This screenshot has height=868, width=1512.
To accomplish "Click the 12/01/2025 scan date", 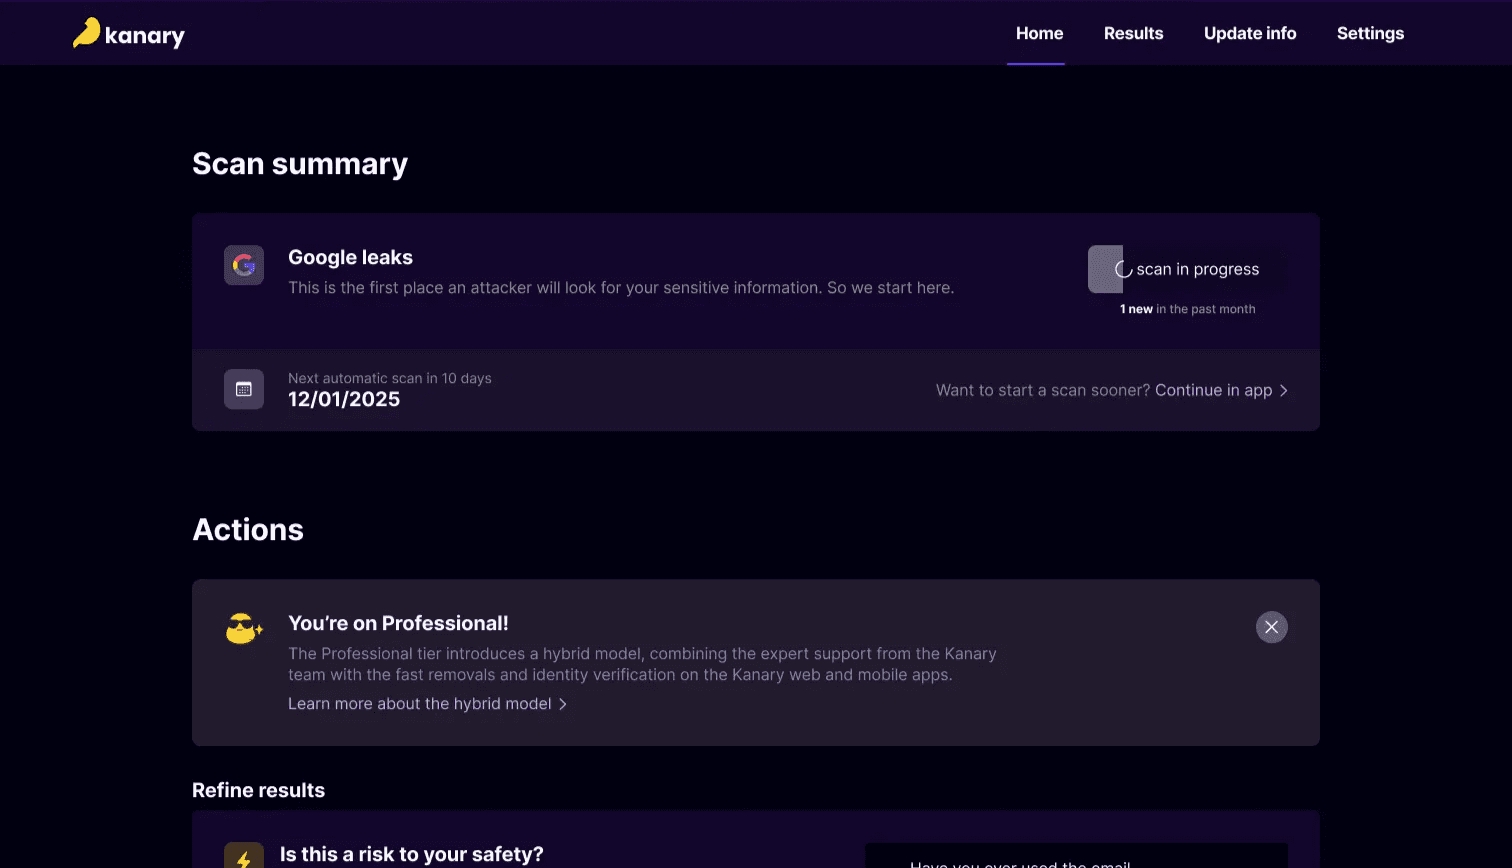I will [x=344, y=399].
